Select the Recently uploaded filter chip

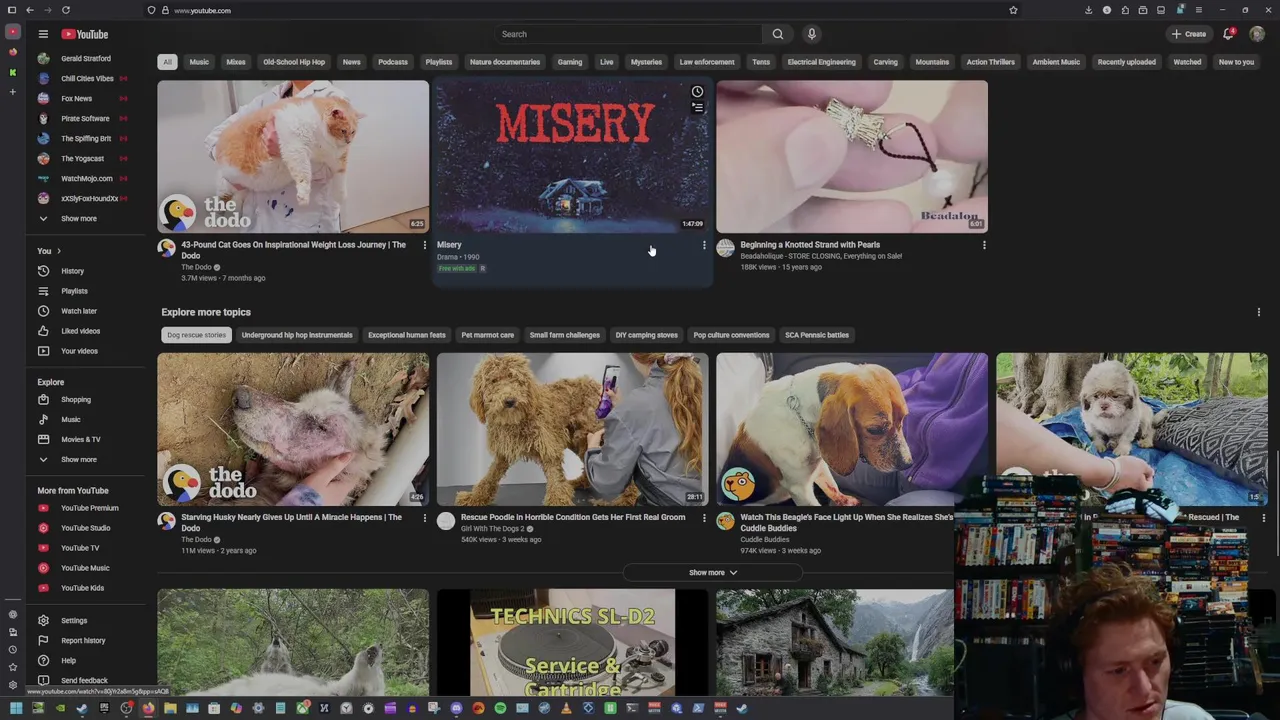pyautogui.click(x=1126, y=62)
